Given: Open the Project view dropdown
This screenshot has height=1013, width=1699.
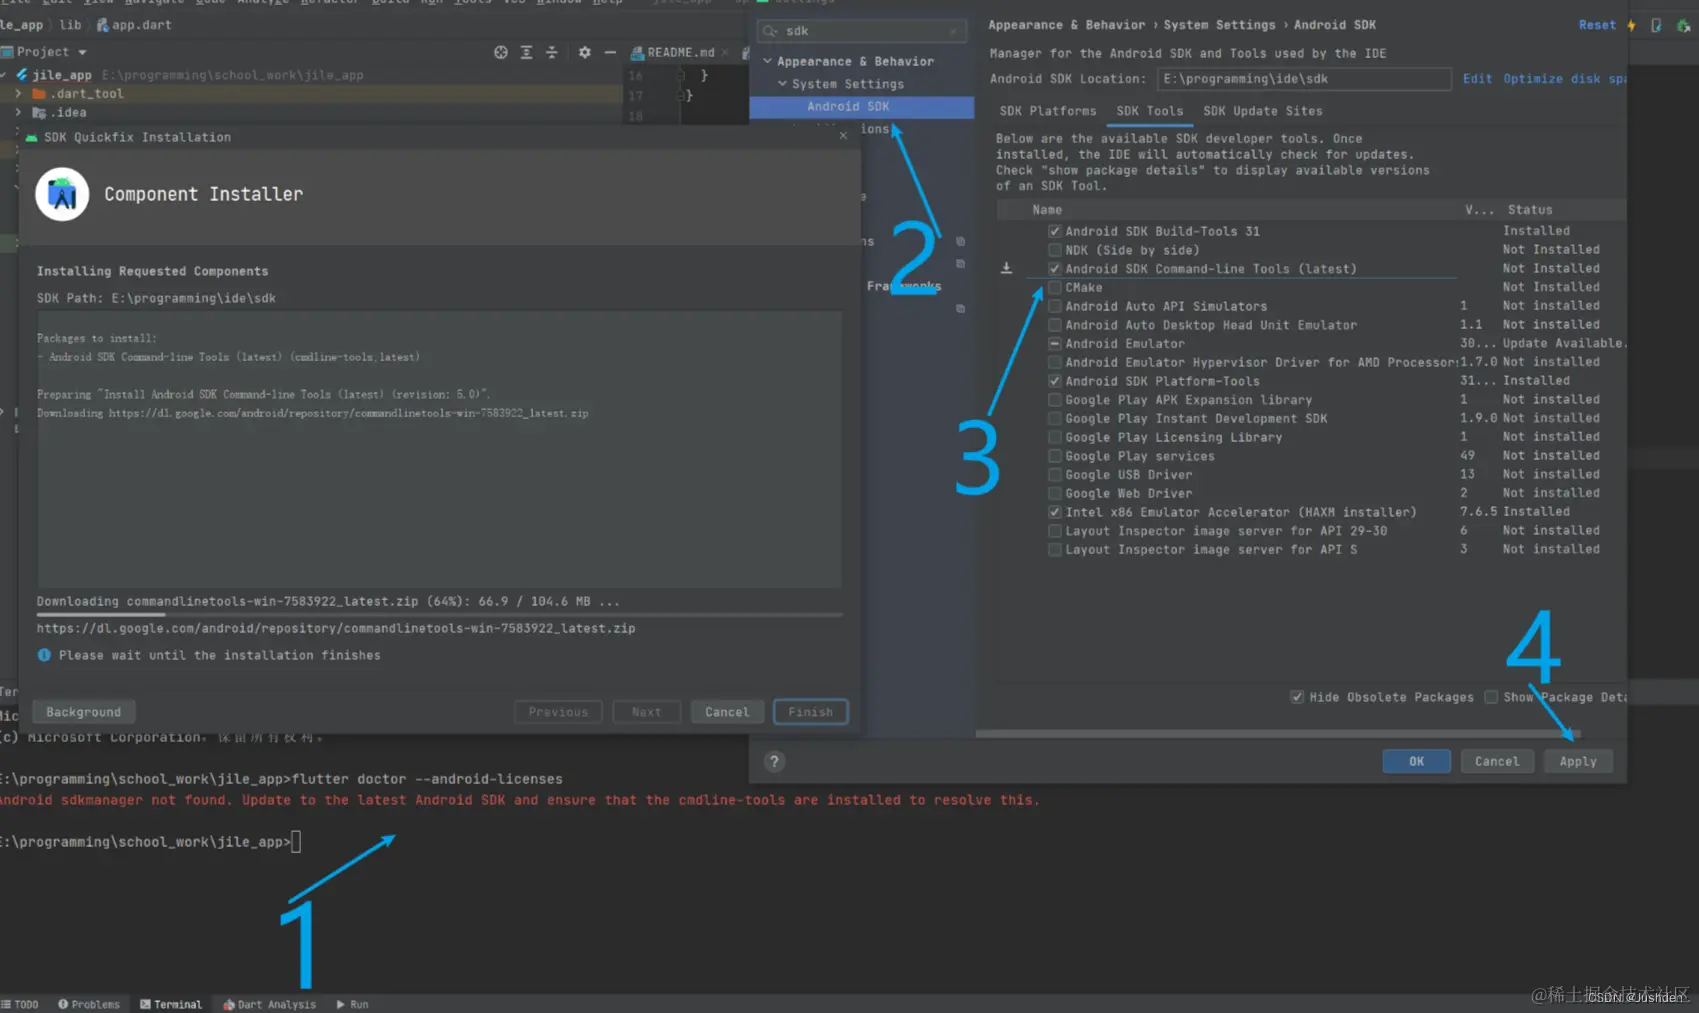Looking at the screenshot, I should [x=82, y=52].
